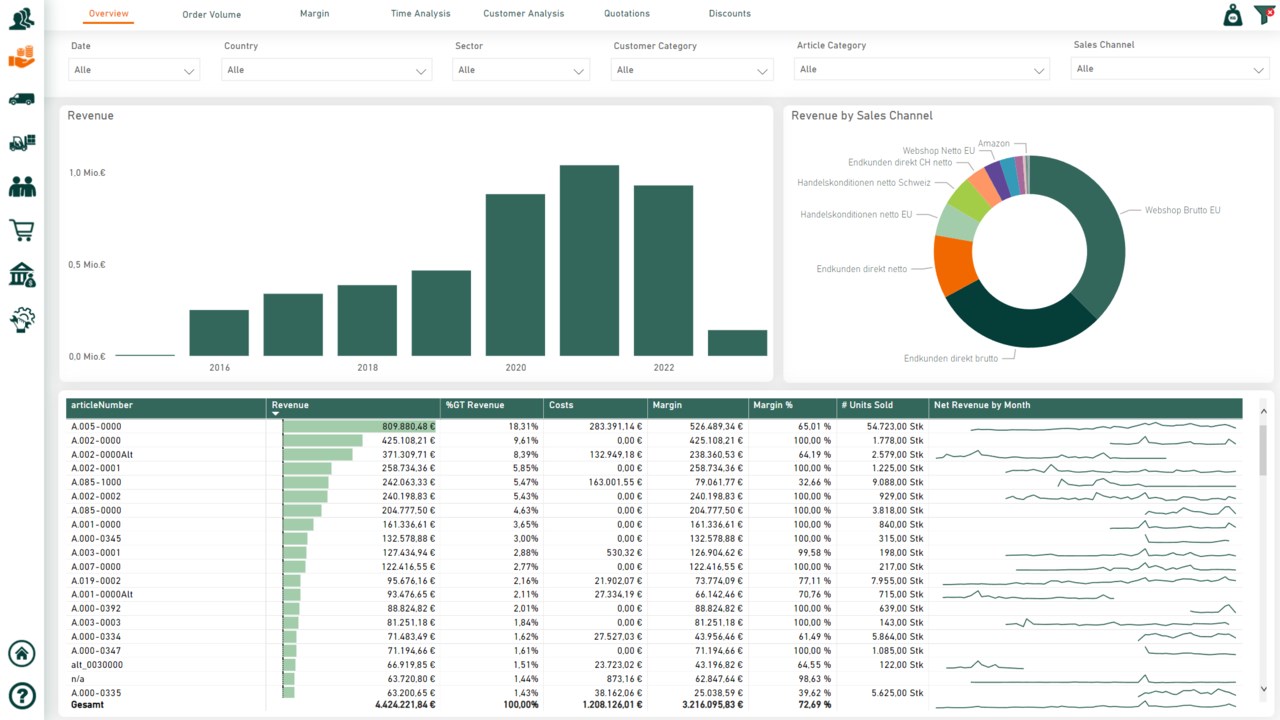Go to the home page icon
The height and width of the screenshot is (720, 1280).
[21, 653]
